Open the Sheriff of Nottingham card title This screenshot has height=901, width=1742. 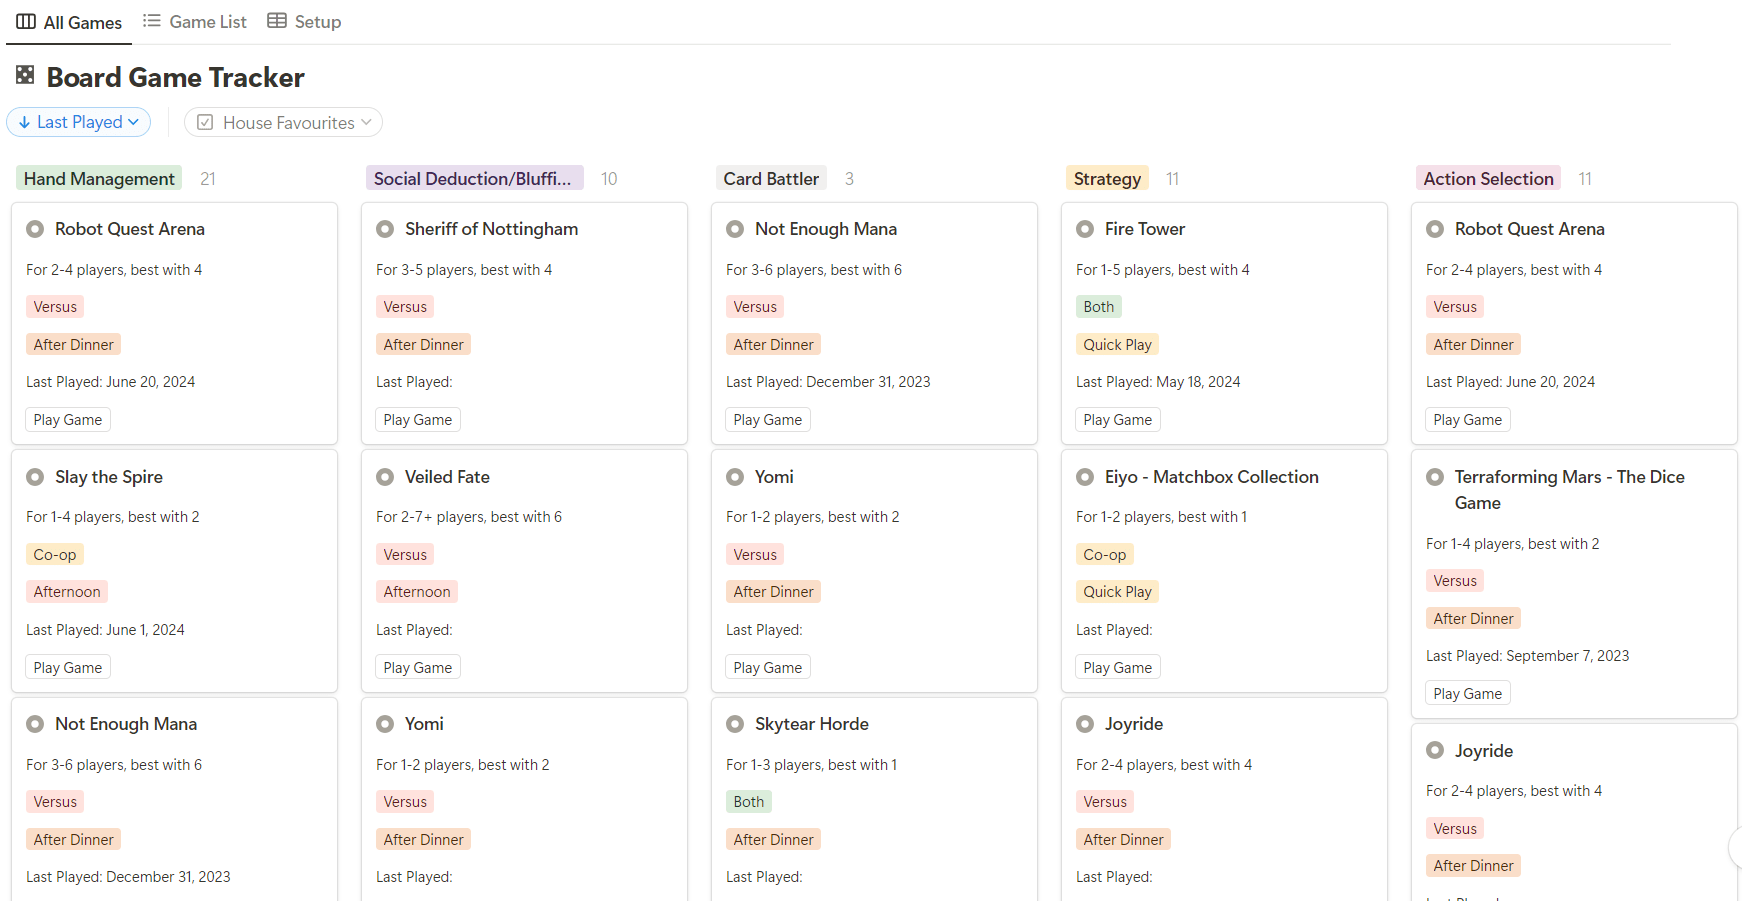(491, 229)
